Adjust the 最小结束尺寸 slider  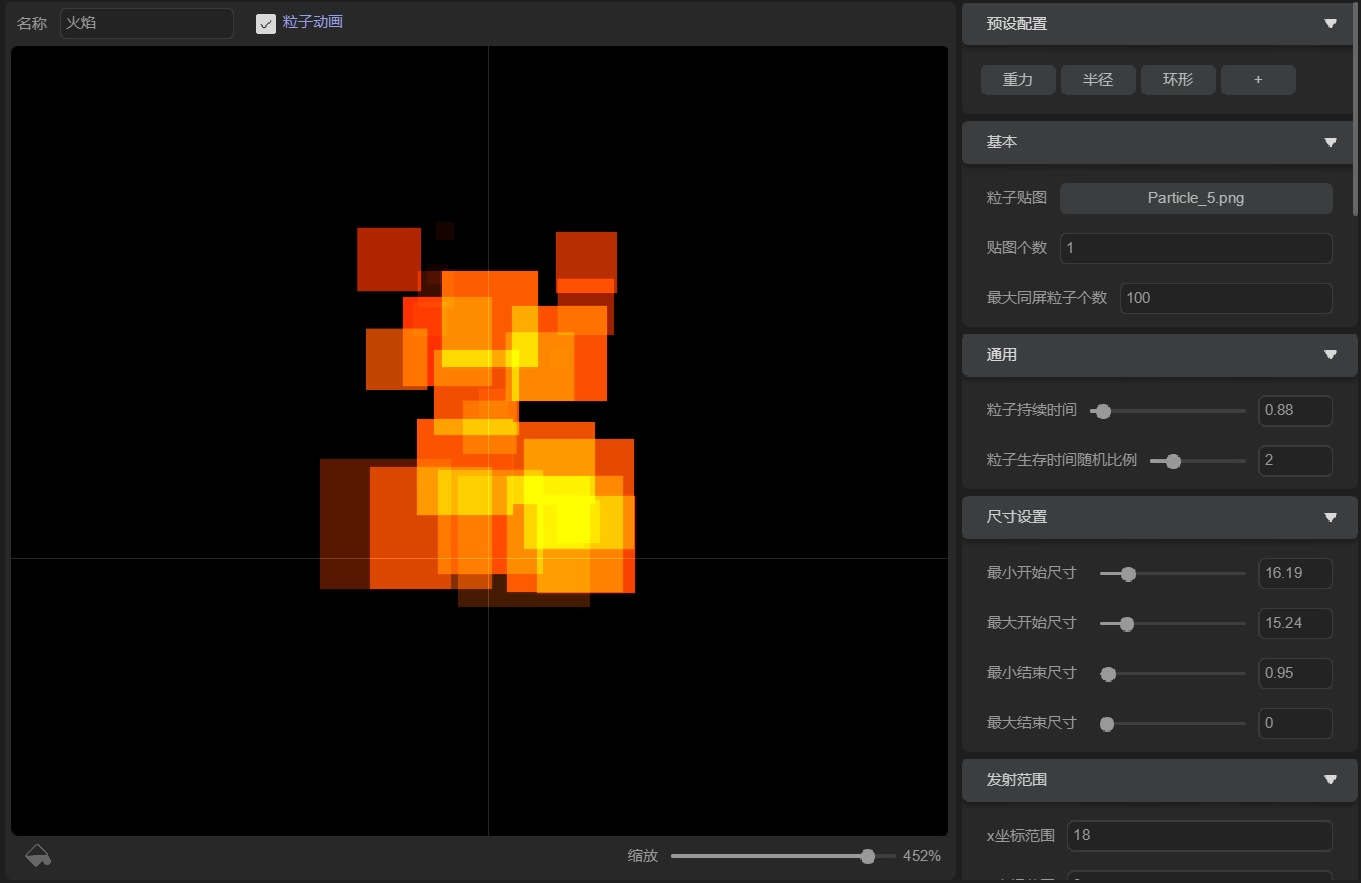(x=1173, y=674)
